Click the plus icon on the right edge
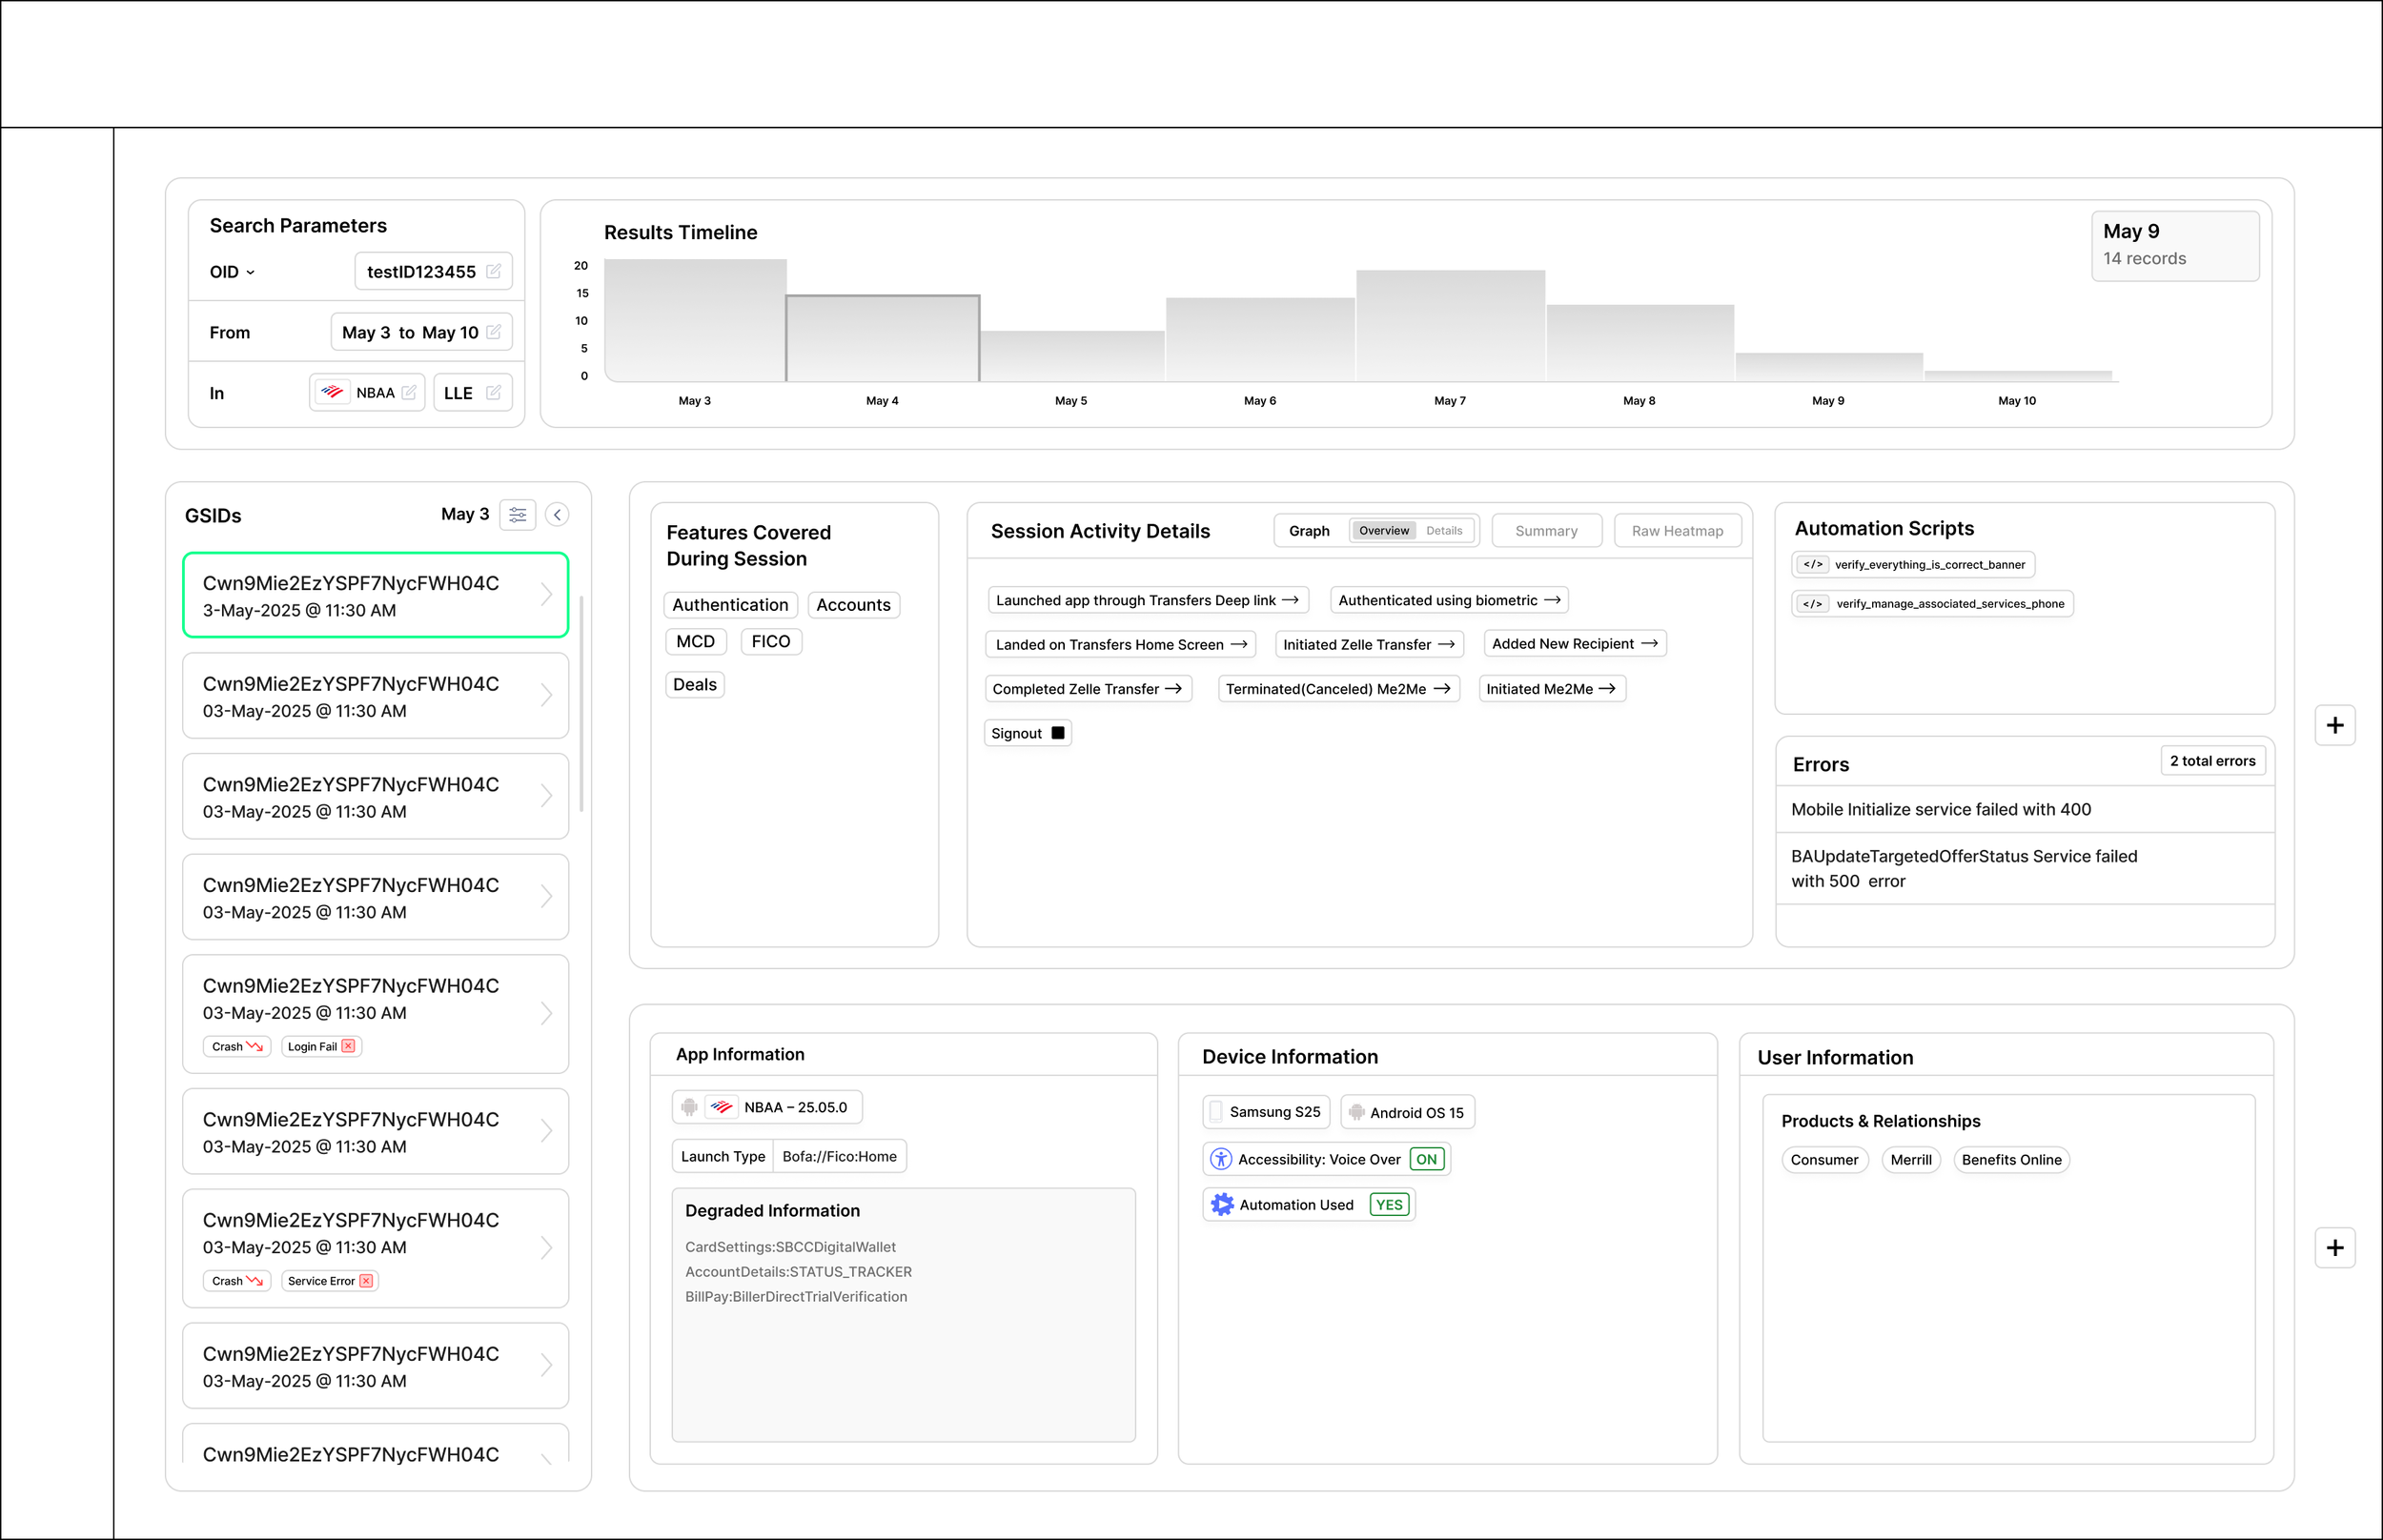 tap(2336, 725)
